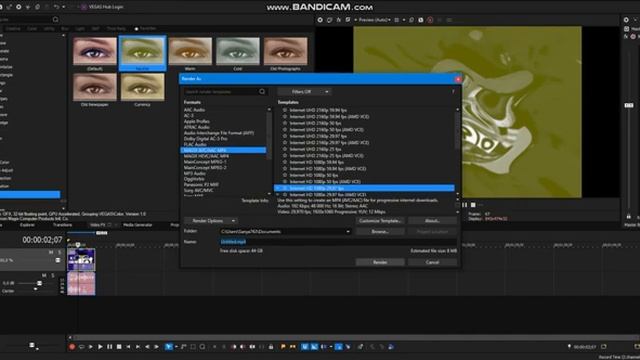Switch to the Video FX tab
Image resolution: width=640 pixels, height=360 pixels.
click(x=98, y=225)
